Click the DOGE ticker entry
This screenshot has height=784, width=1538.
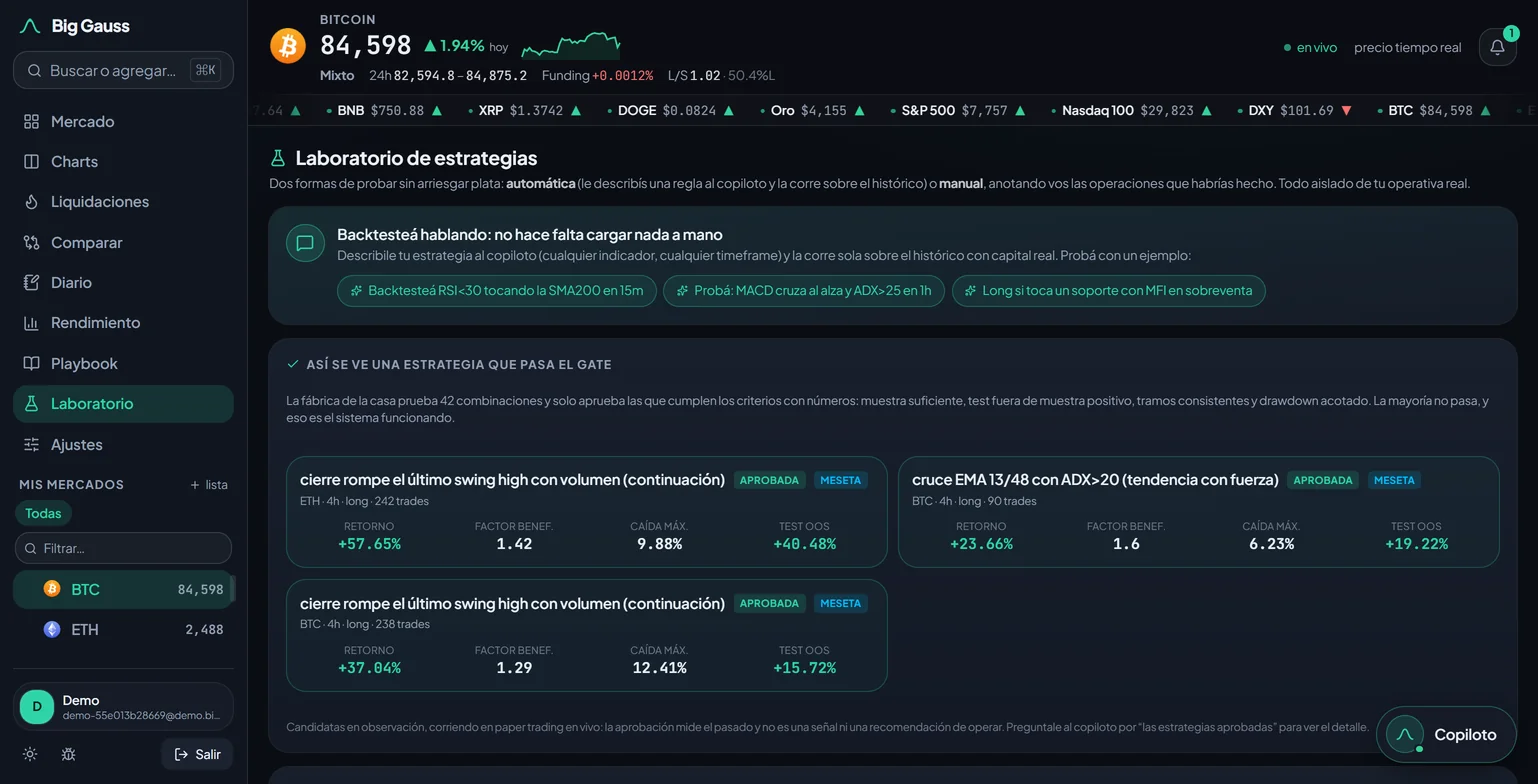coord(670,111)
